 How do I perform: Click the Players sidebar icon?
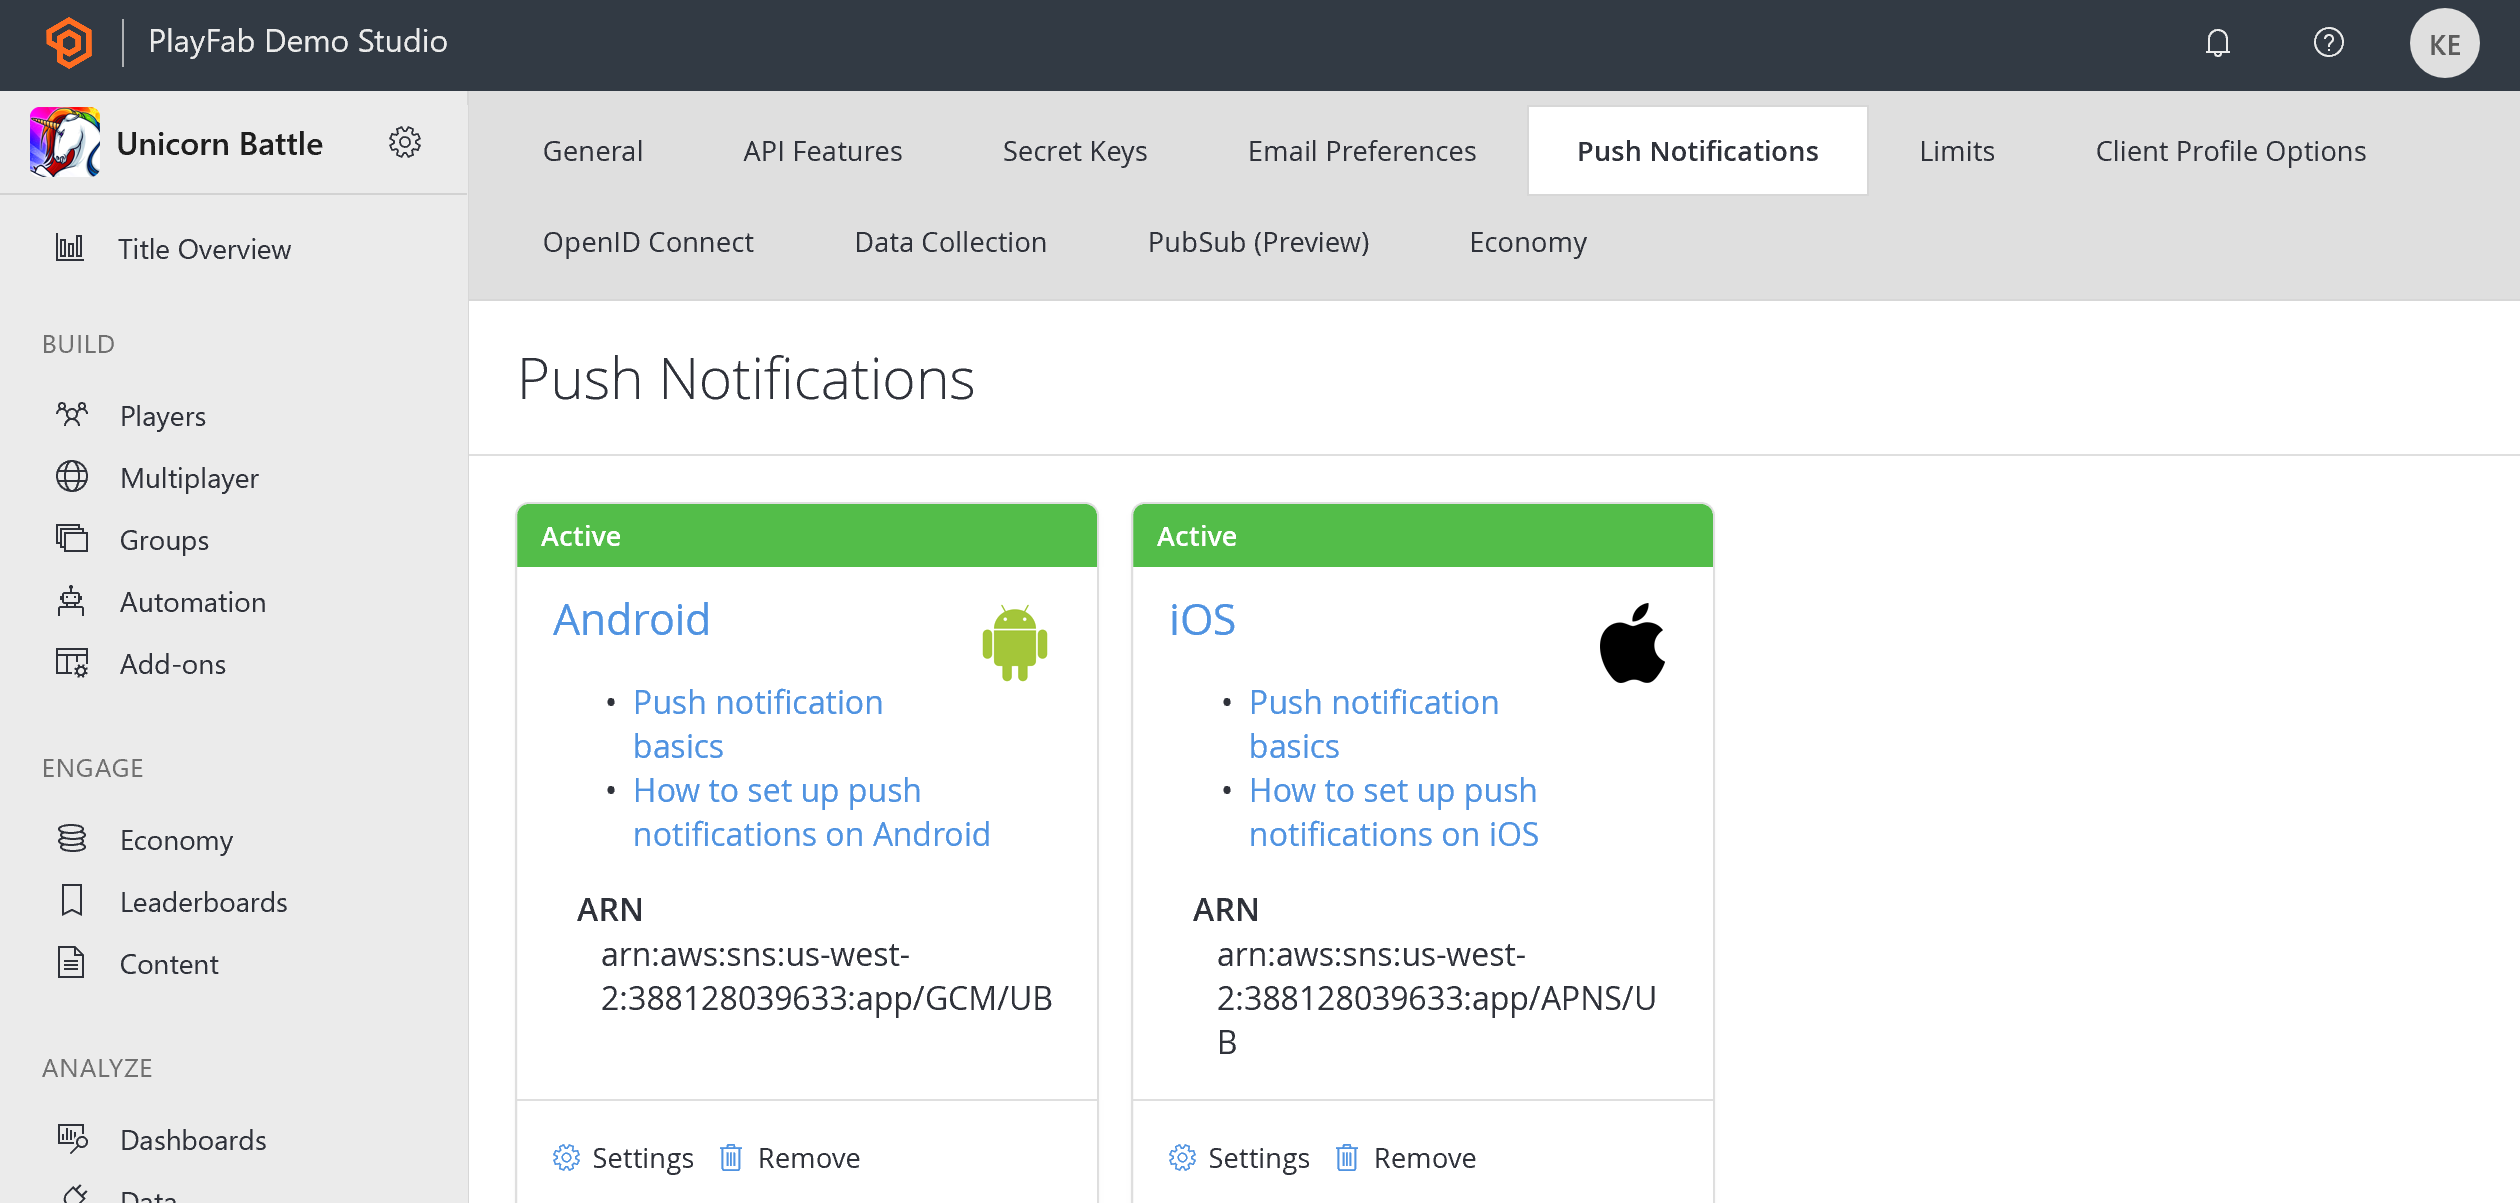tap(74, 416)
